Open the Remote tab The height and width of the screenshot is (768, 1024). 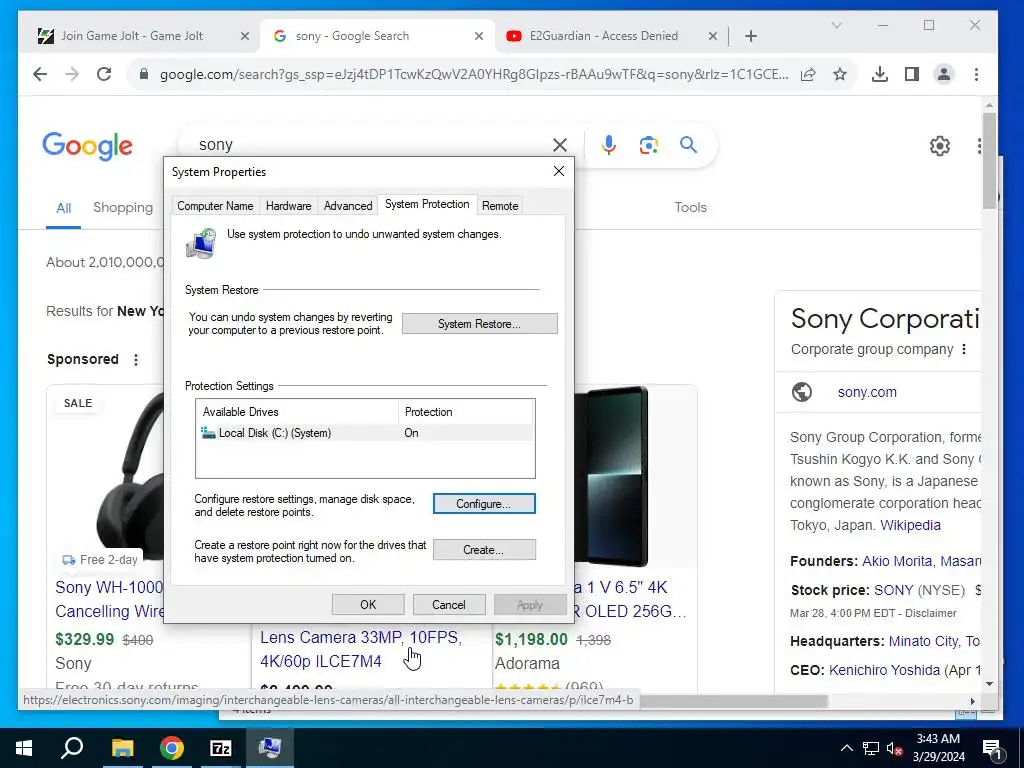point(500,206)
